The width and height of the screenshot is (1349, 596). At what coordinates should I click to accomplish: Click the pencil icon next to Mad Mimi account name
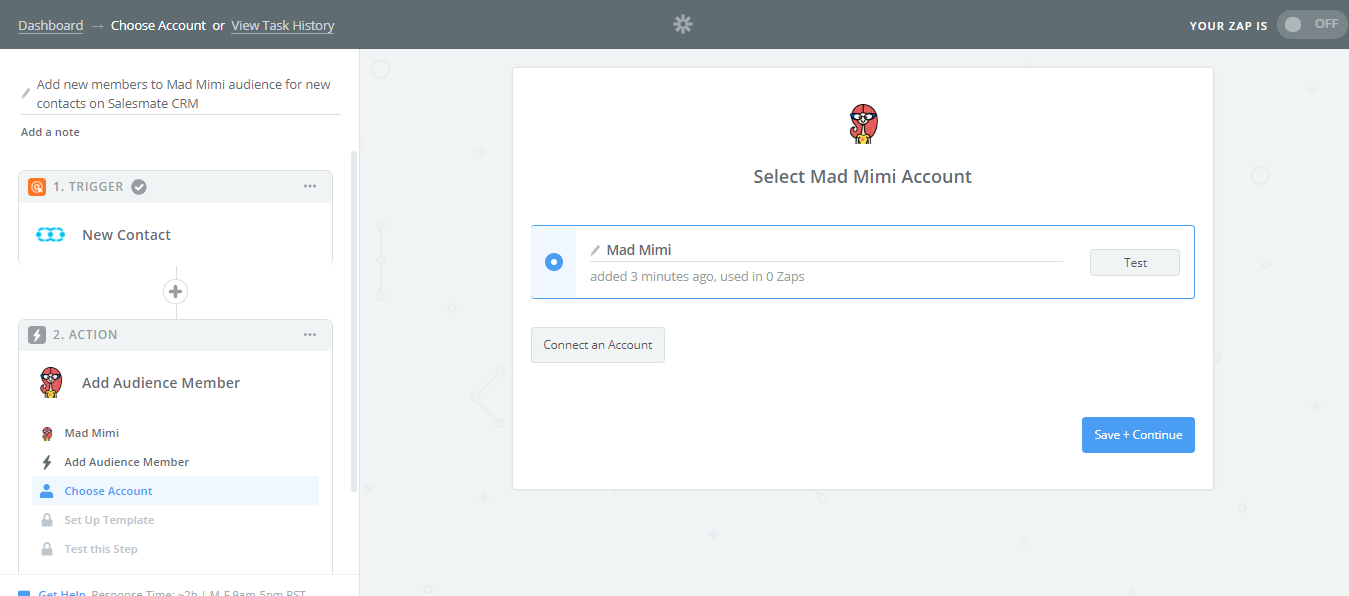(x=596, y=250)
